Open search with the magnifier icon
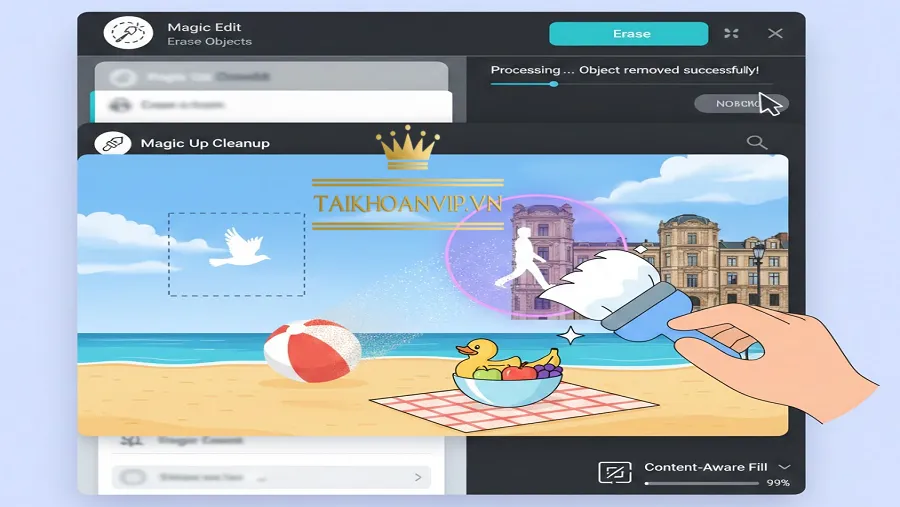 tap(757, 142)
